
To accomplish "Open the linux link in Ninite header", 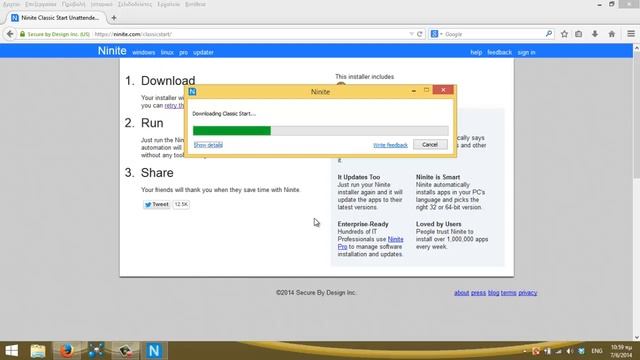I will pyautogui.click(x=167, y=53).
